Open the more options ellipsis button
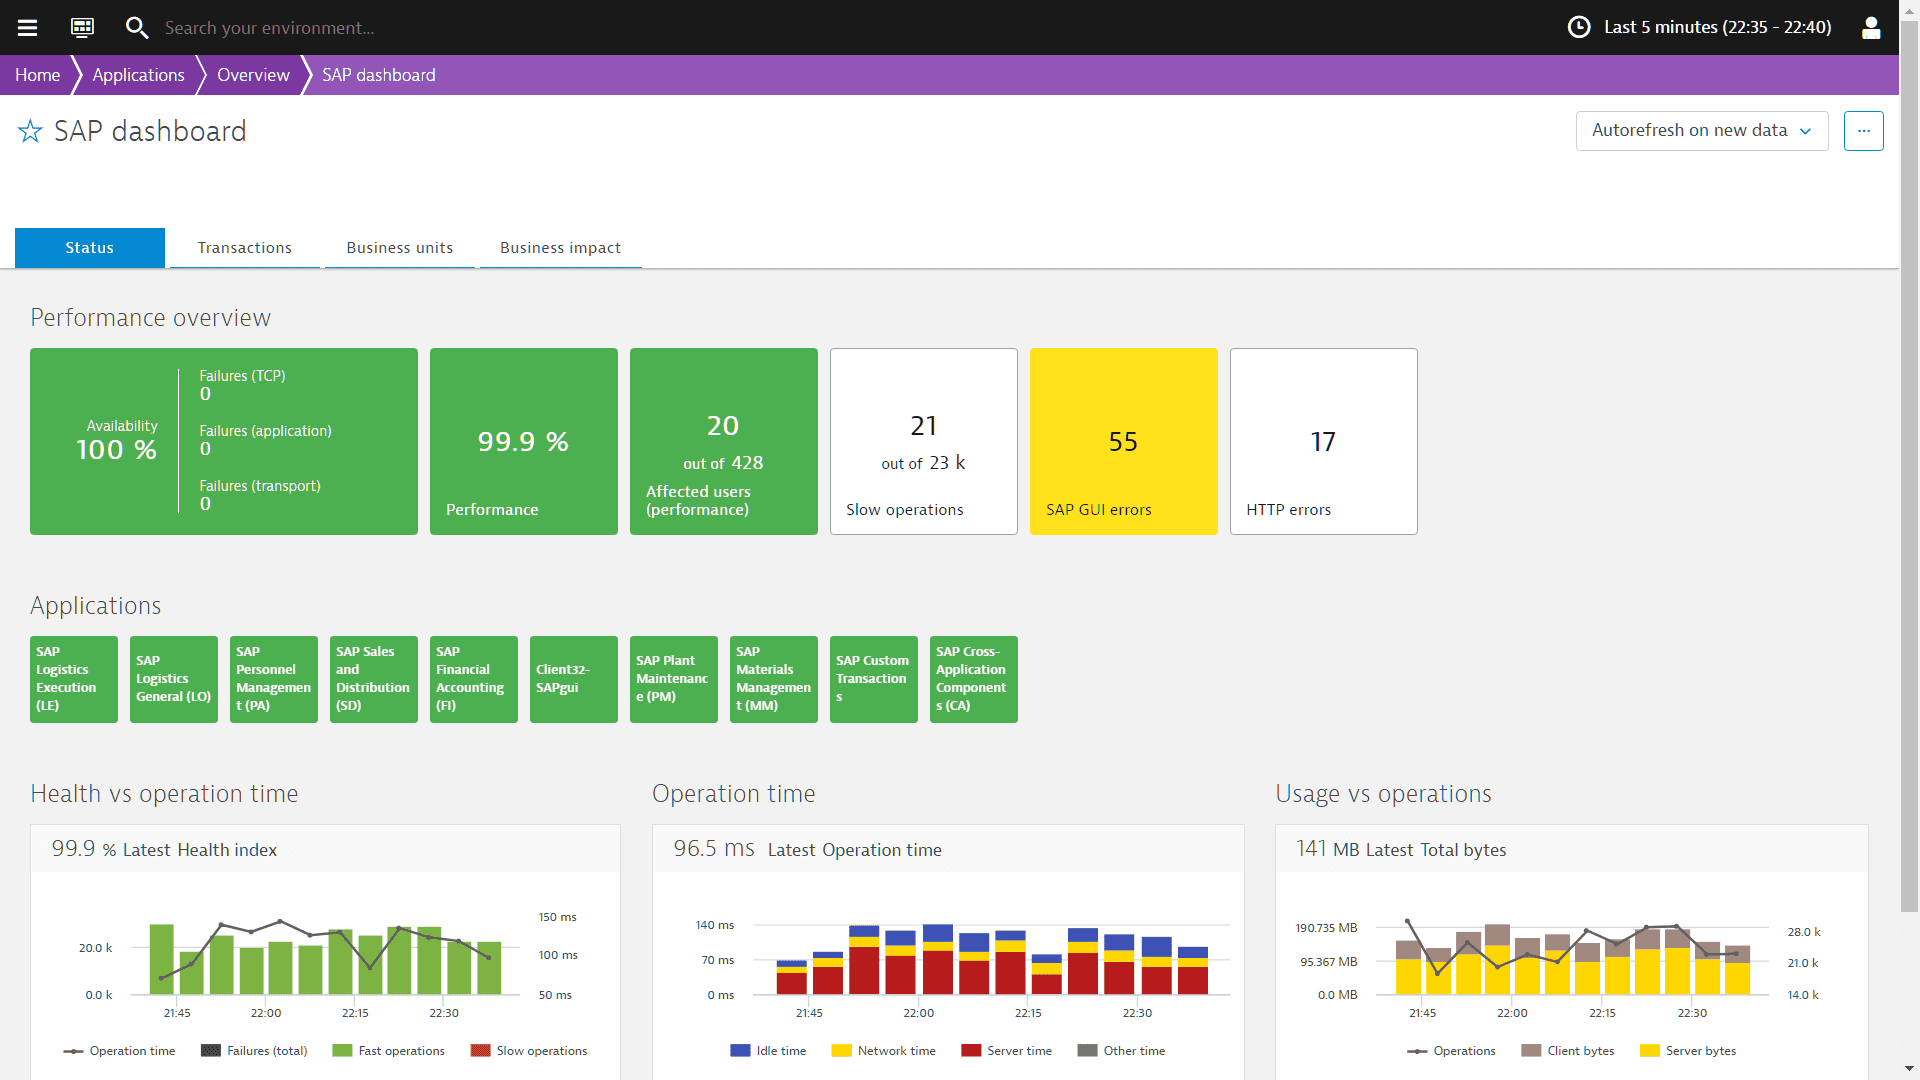1920x1080 pixels. 1864,131
